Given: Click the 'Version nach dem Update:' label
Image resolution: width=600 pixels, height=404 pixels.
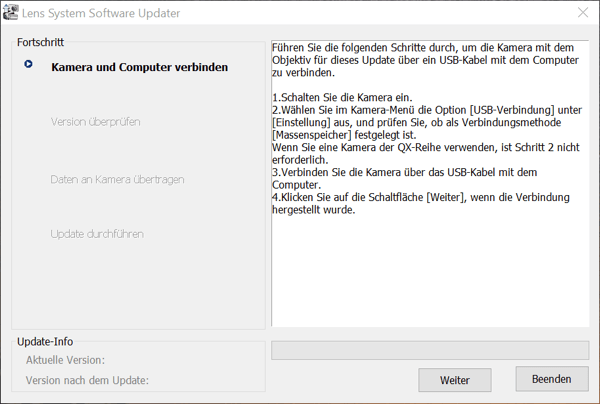Looking at the screenshot, I should click(x=87, y=380).
